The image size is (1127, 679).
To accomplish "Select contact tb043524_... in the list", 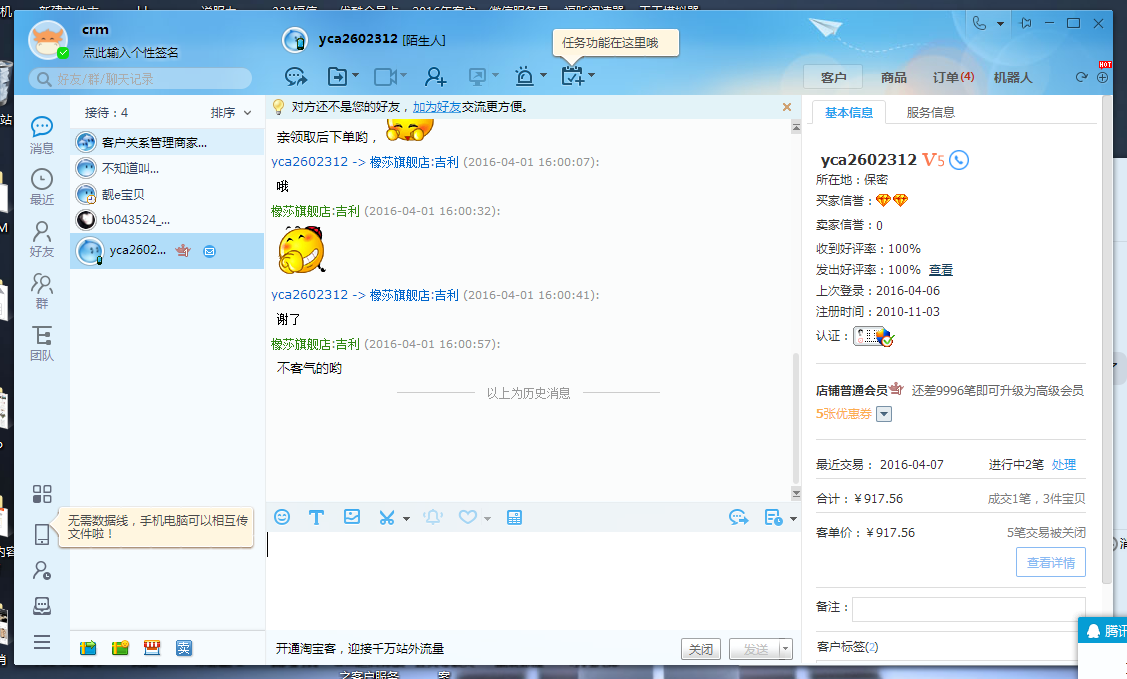I will point(167,220).
